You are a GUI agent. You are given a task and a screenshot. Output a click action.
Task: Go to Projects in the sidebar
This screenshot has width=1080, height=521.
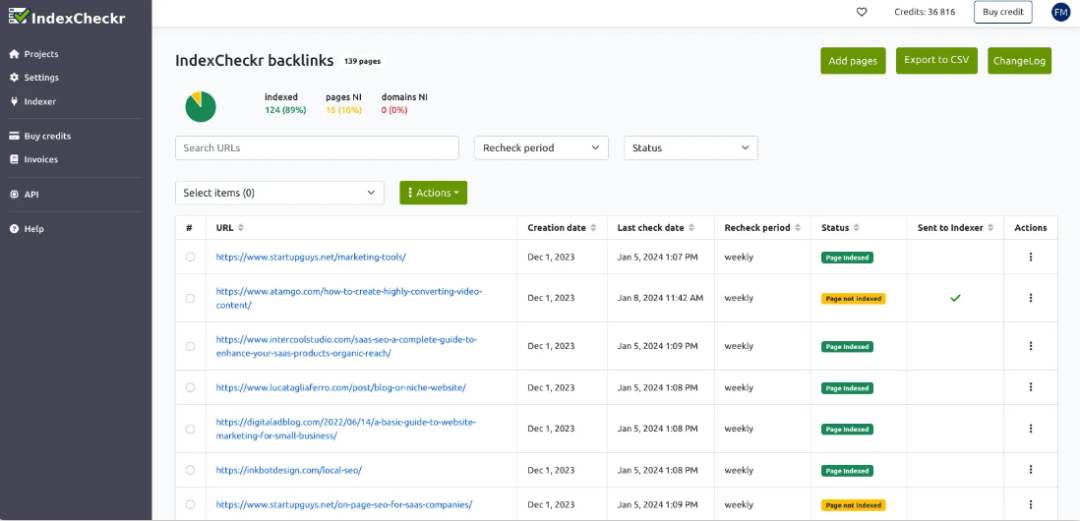tap(41, 54)
